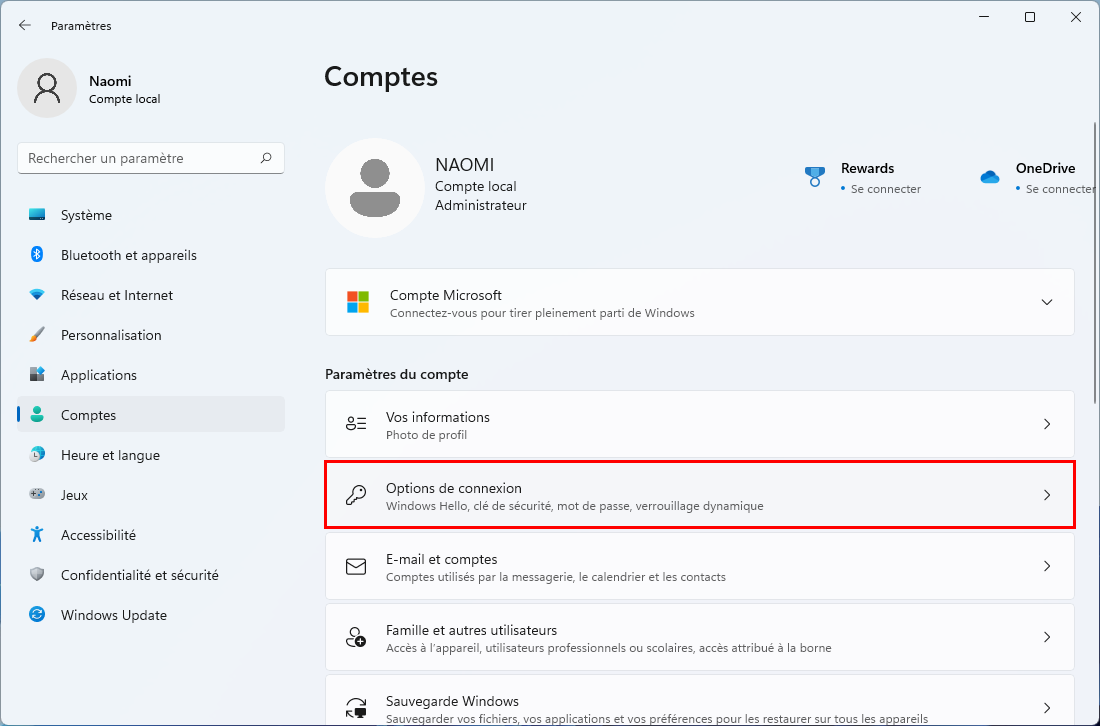This screenshot has height=726, width=1100.
Task: Click the search magnifier icon
Action: point(266,158)
